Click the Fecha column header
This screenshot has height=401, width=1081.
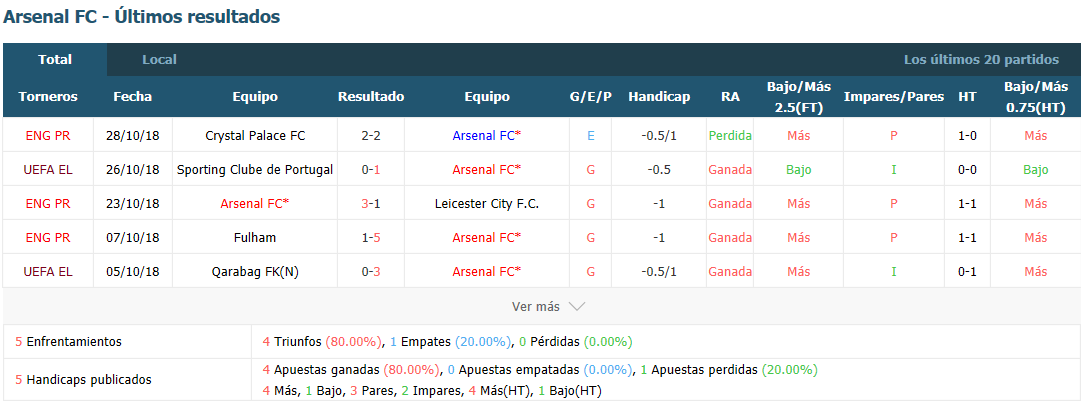pyautogui.click(x=132, y=97)
